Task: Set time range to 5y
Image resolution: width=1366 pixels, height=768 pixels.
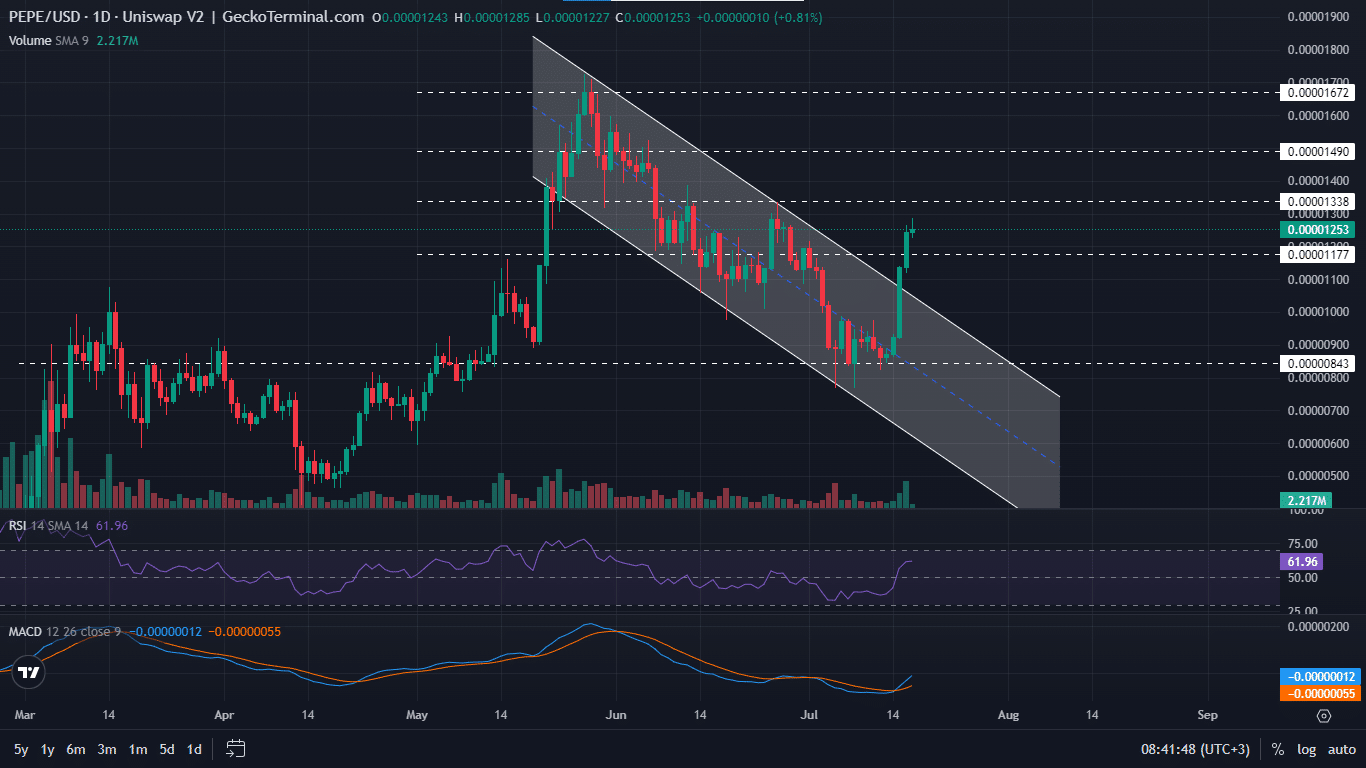Action: [21, 749]
